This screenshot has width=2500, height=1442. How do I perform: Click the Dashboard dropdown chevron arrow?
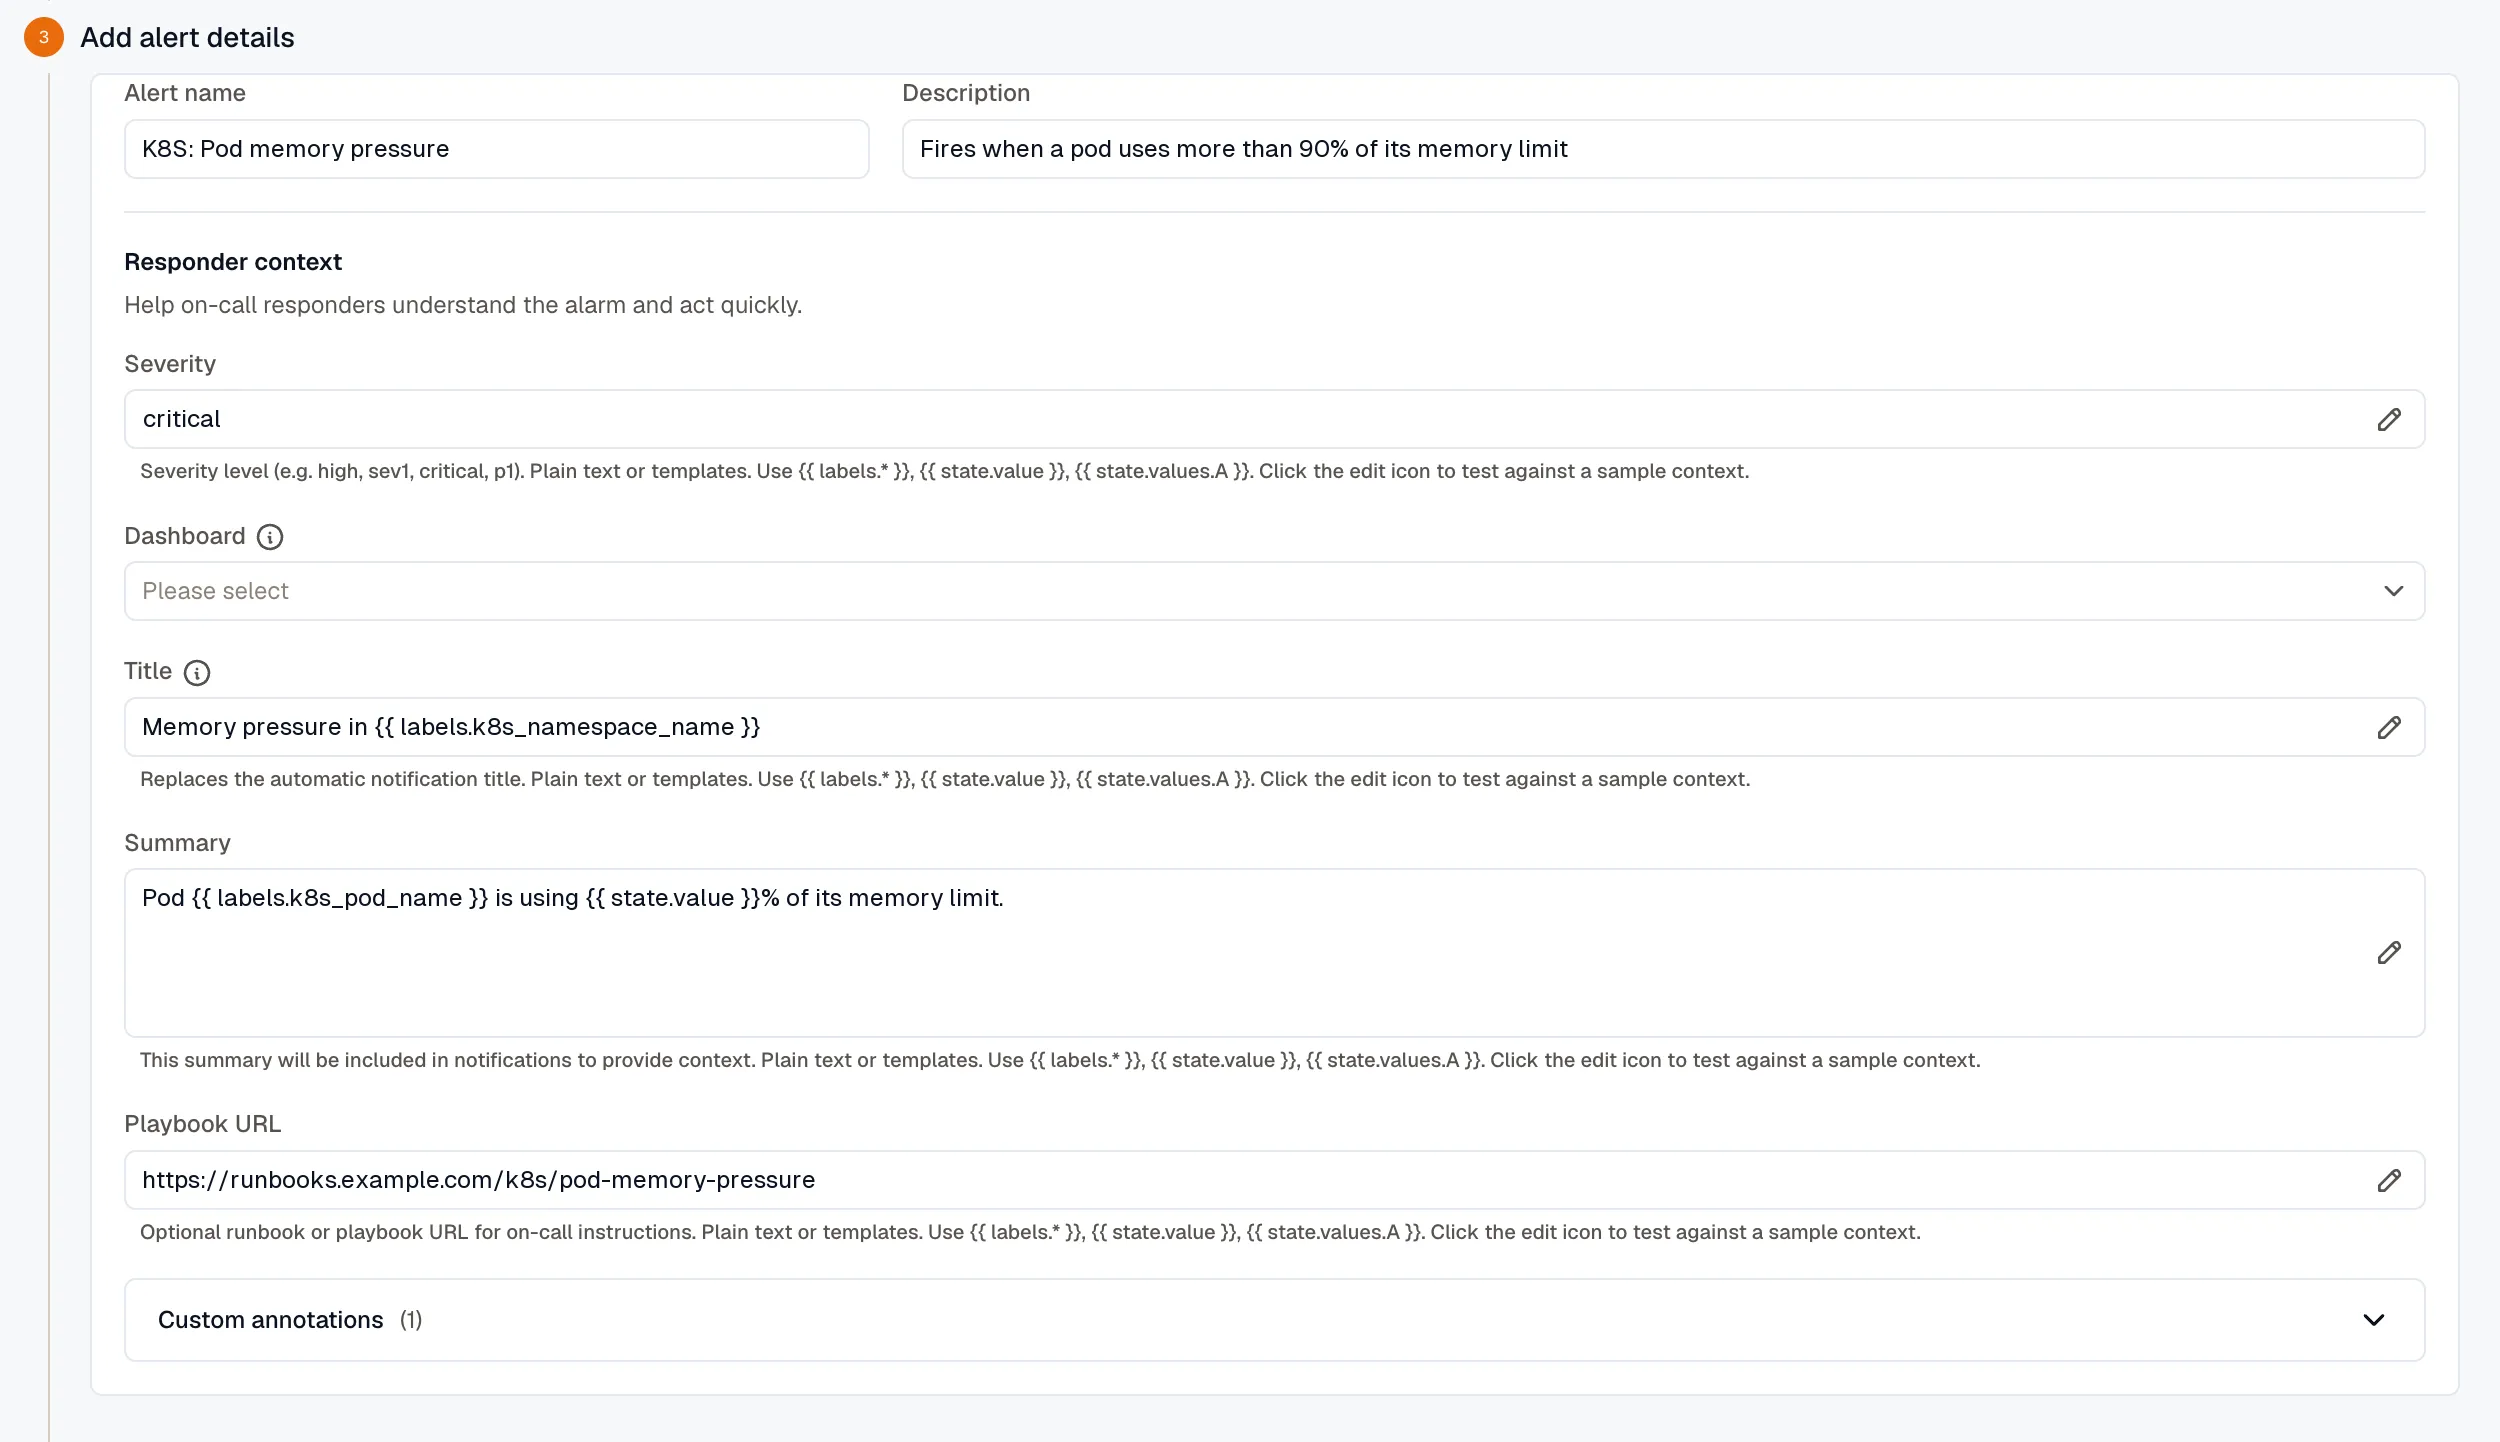tap(2393, 591)
